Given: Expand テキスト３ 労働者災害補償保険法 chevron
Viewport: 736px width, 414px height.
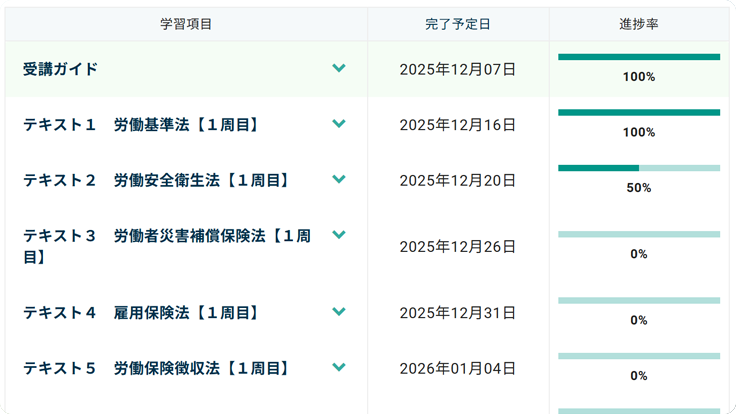Looking at the screenshot, I should (x=339, y=235).
